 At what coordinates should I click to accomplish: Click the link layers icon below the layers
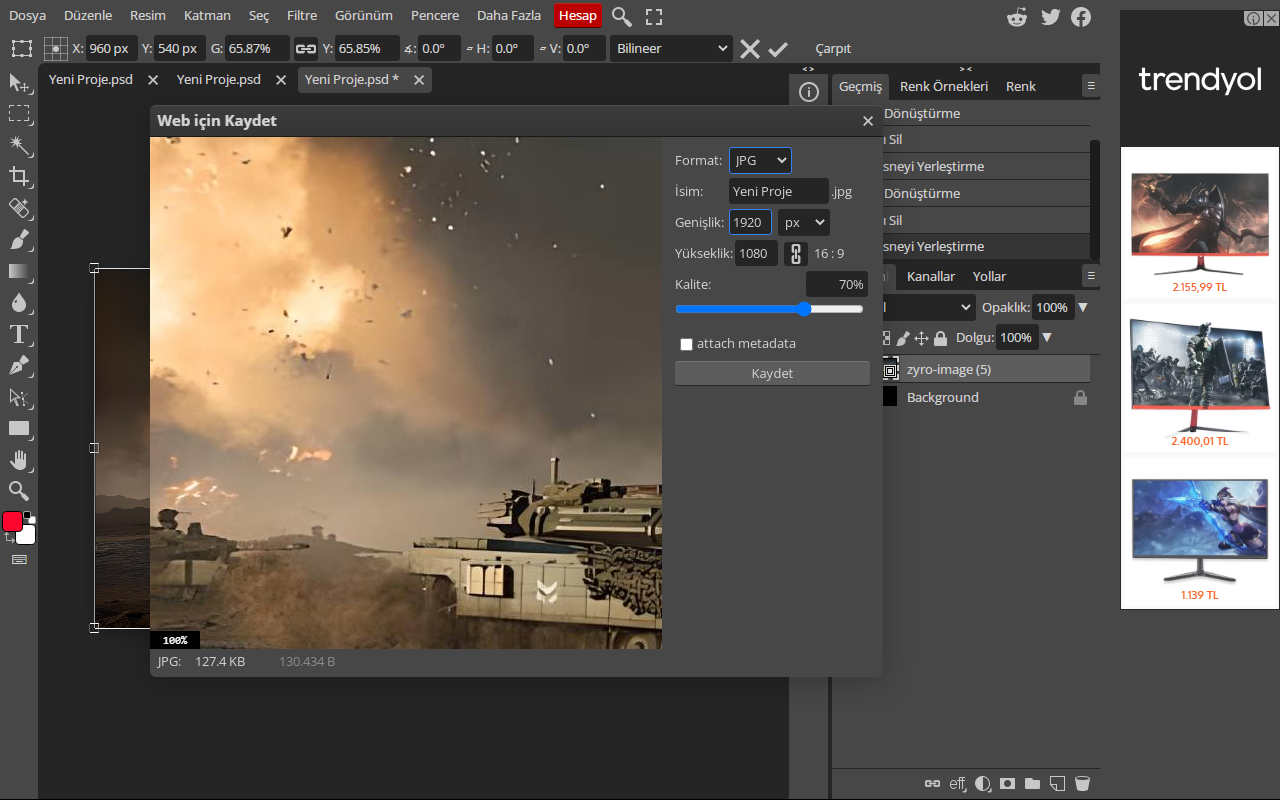[x=932, y=784]
